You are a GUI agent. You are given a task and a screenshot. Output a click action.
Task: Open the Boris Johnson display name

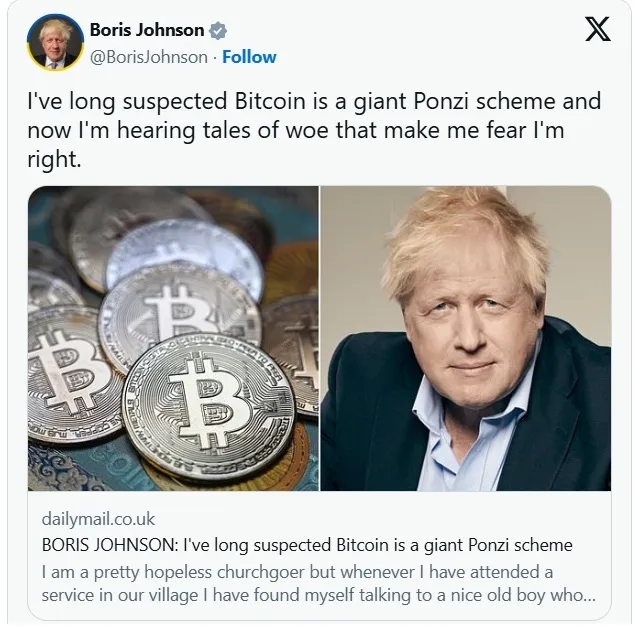pyautogui.click(x=147, y=30)
